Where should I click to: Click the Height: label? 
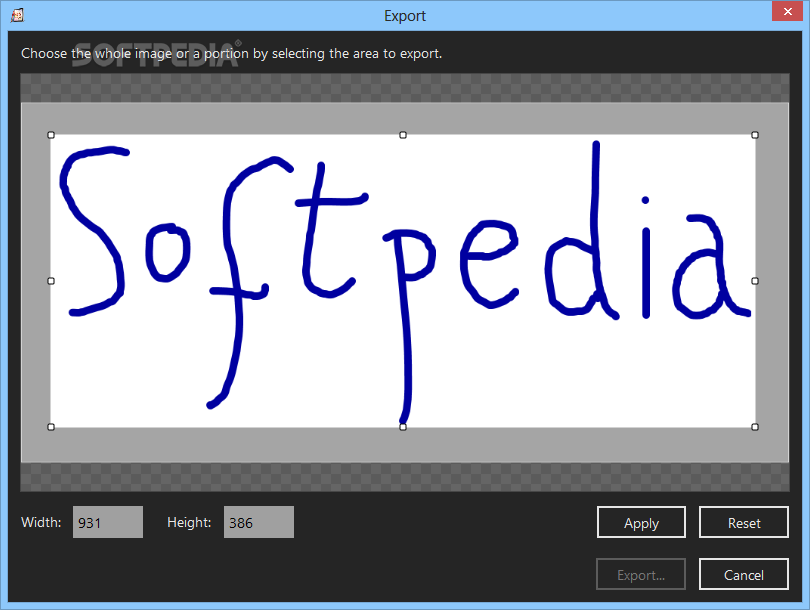tap(189, 522)
